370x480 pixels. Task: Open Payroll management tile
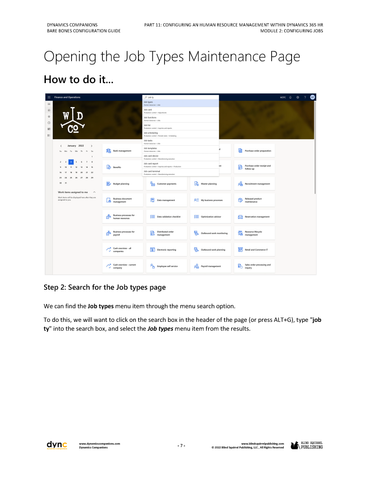point(210,266)
